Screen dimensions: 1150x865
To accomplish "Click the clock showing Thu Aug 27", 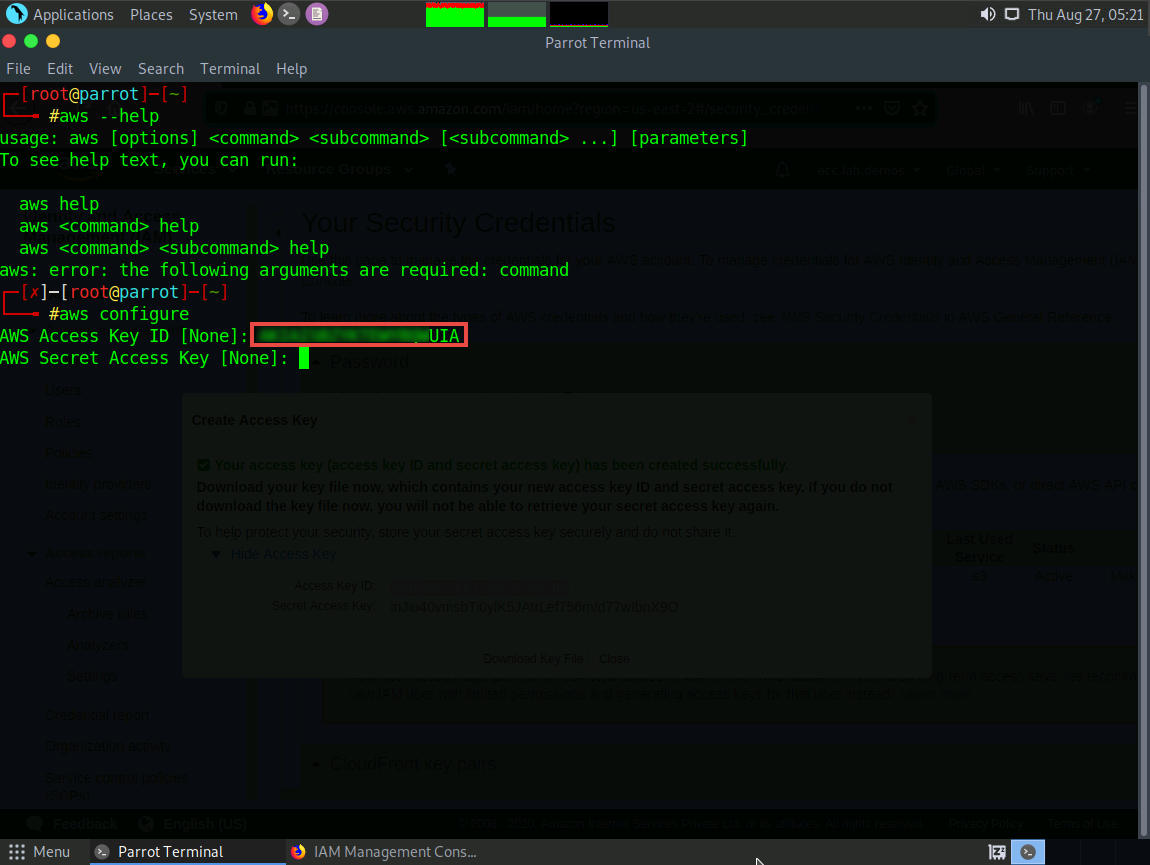I will tap(1085, 15).
